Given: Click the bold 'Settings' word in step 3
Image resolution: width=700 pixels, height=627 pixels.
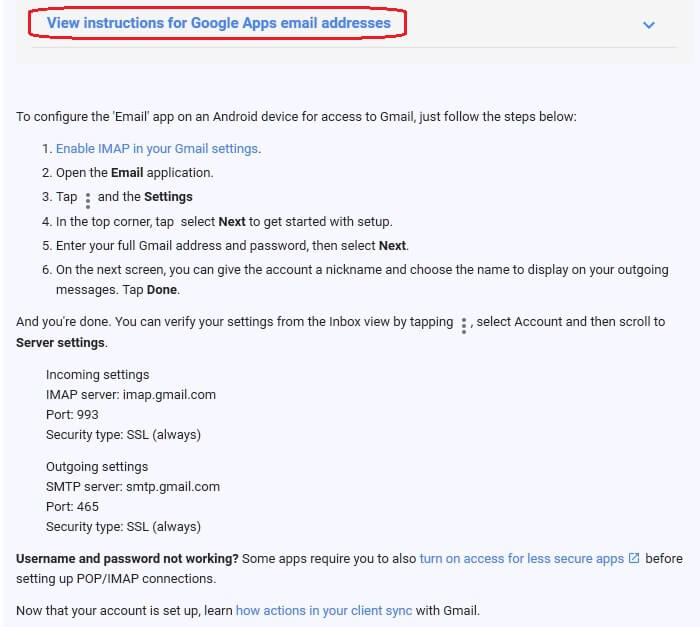Looking at the screenshot, I should [168, 197].
